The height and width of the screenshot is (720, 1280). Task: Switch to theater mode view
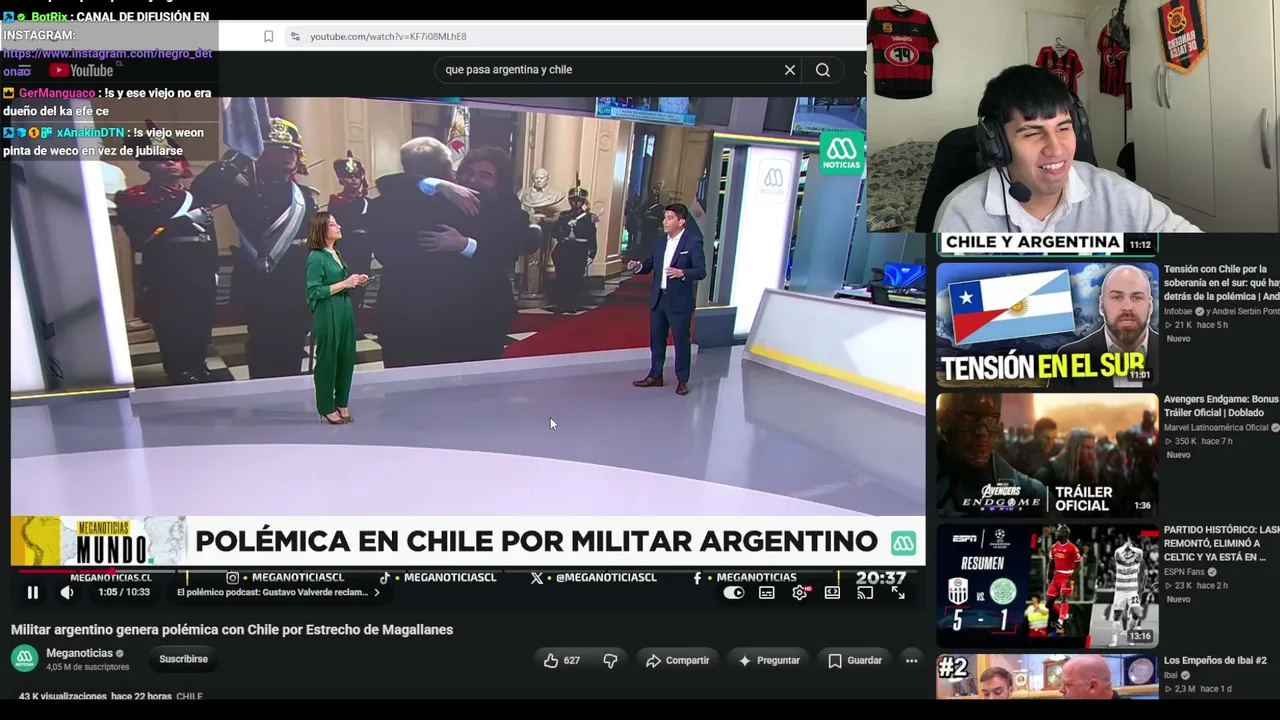(x=832, y=593)
